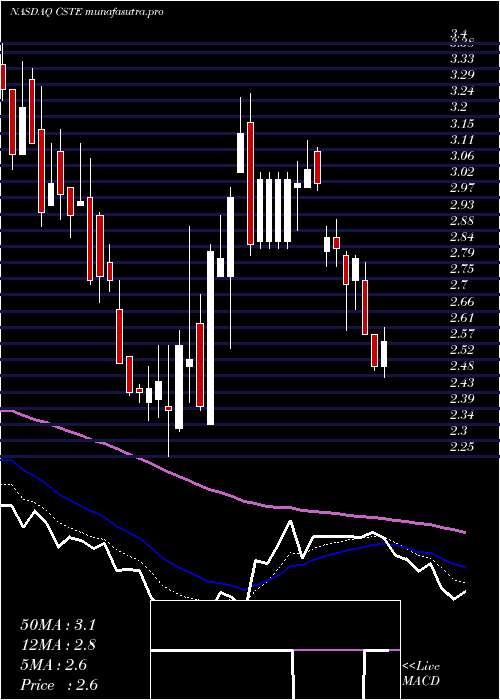Click the 12MA : 2.8 readout
Image resolution: width=500 pixels, height=700 pixels.
(58, 645)
